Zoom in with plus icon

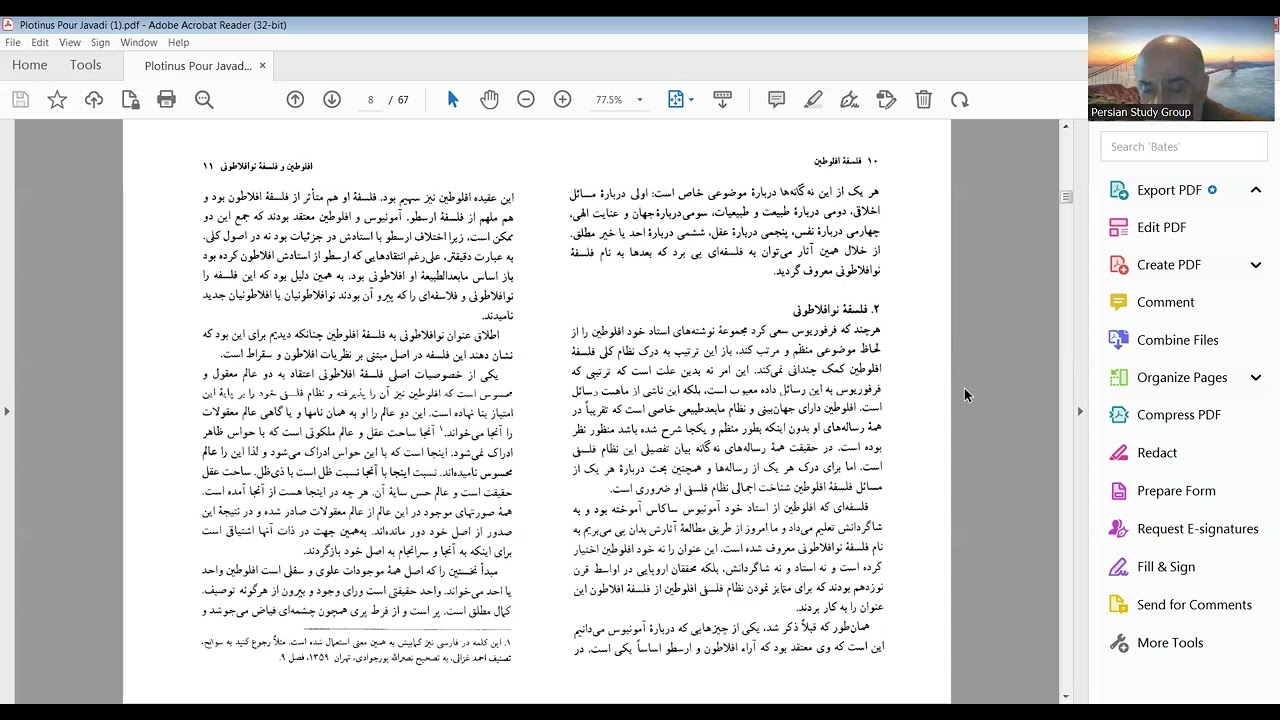click(x=563, y=100)
